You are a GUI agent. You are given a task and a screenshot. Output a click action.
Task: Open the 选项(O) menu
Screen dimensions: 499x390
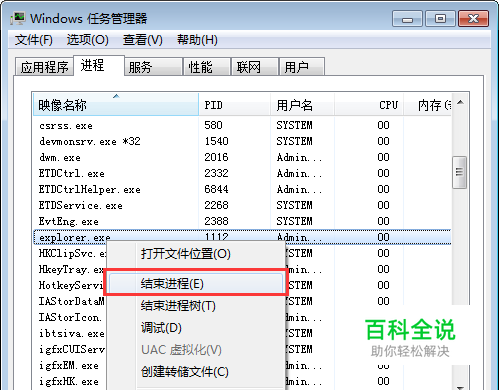(x=88, y=40)
